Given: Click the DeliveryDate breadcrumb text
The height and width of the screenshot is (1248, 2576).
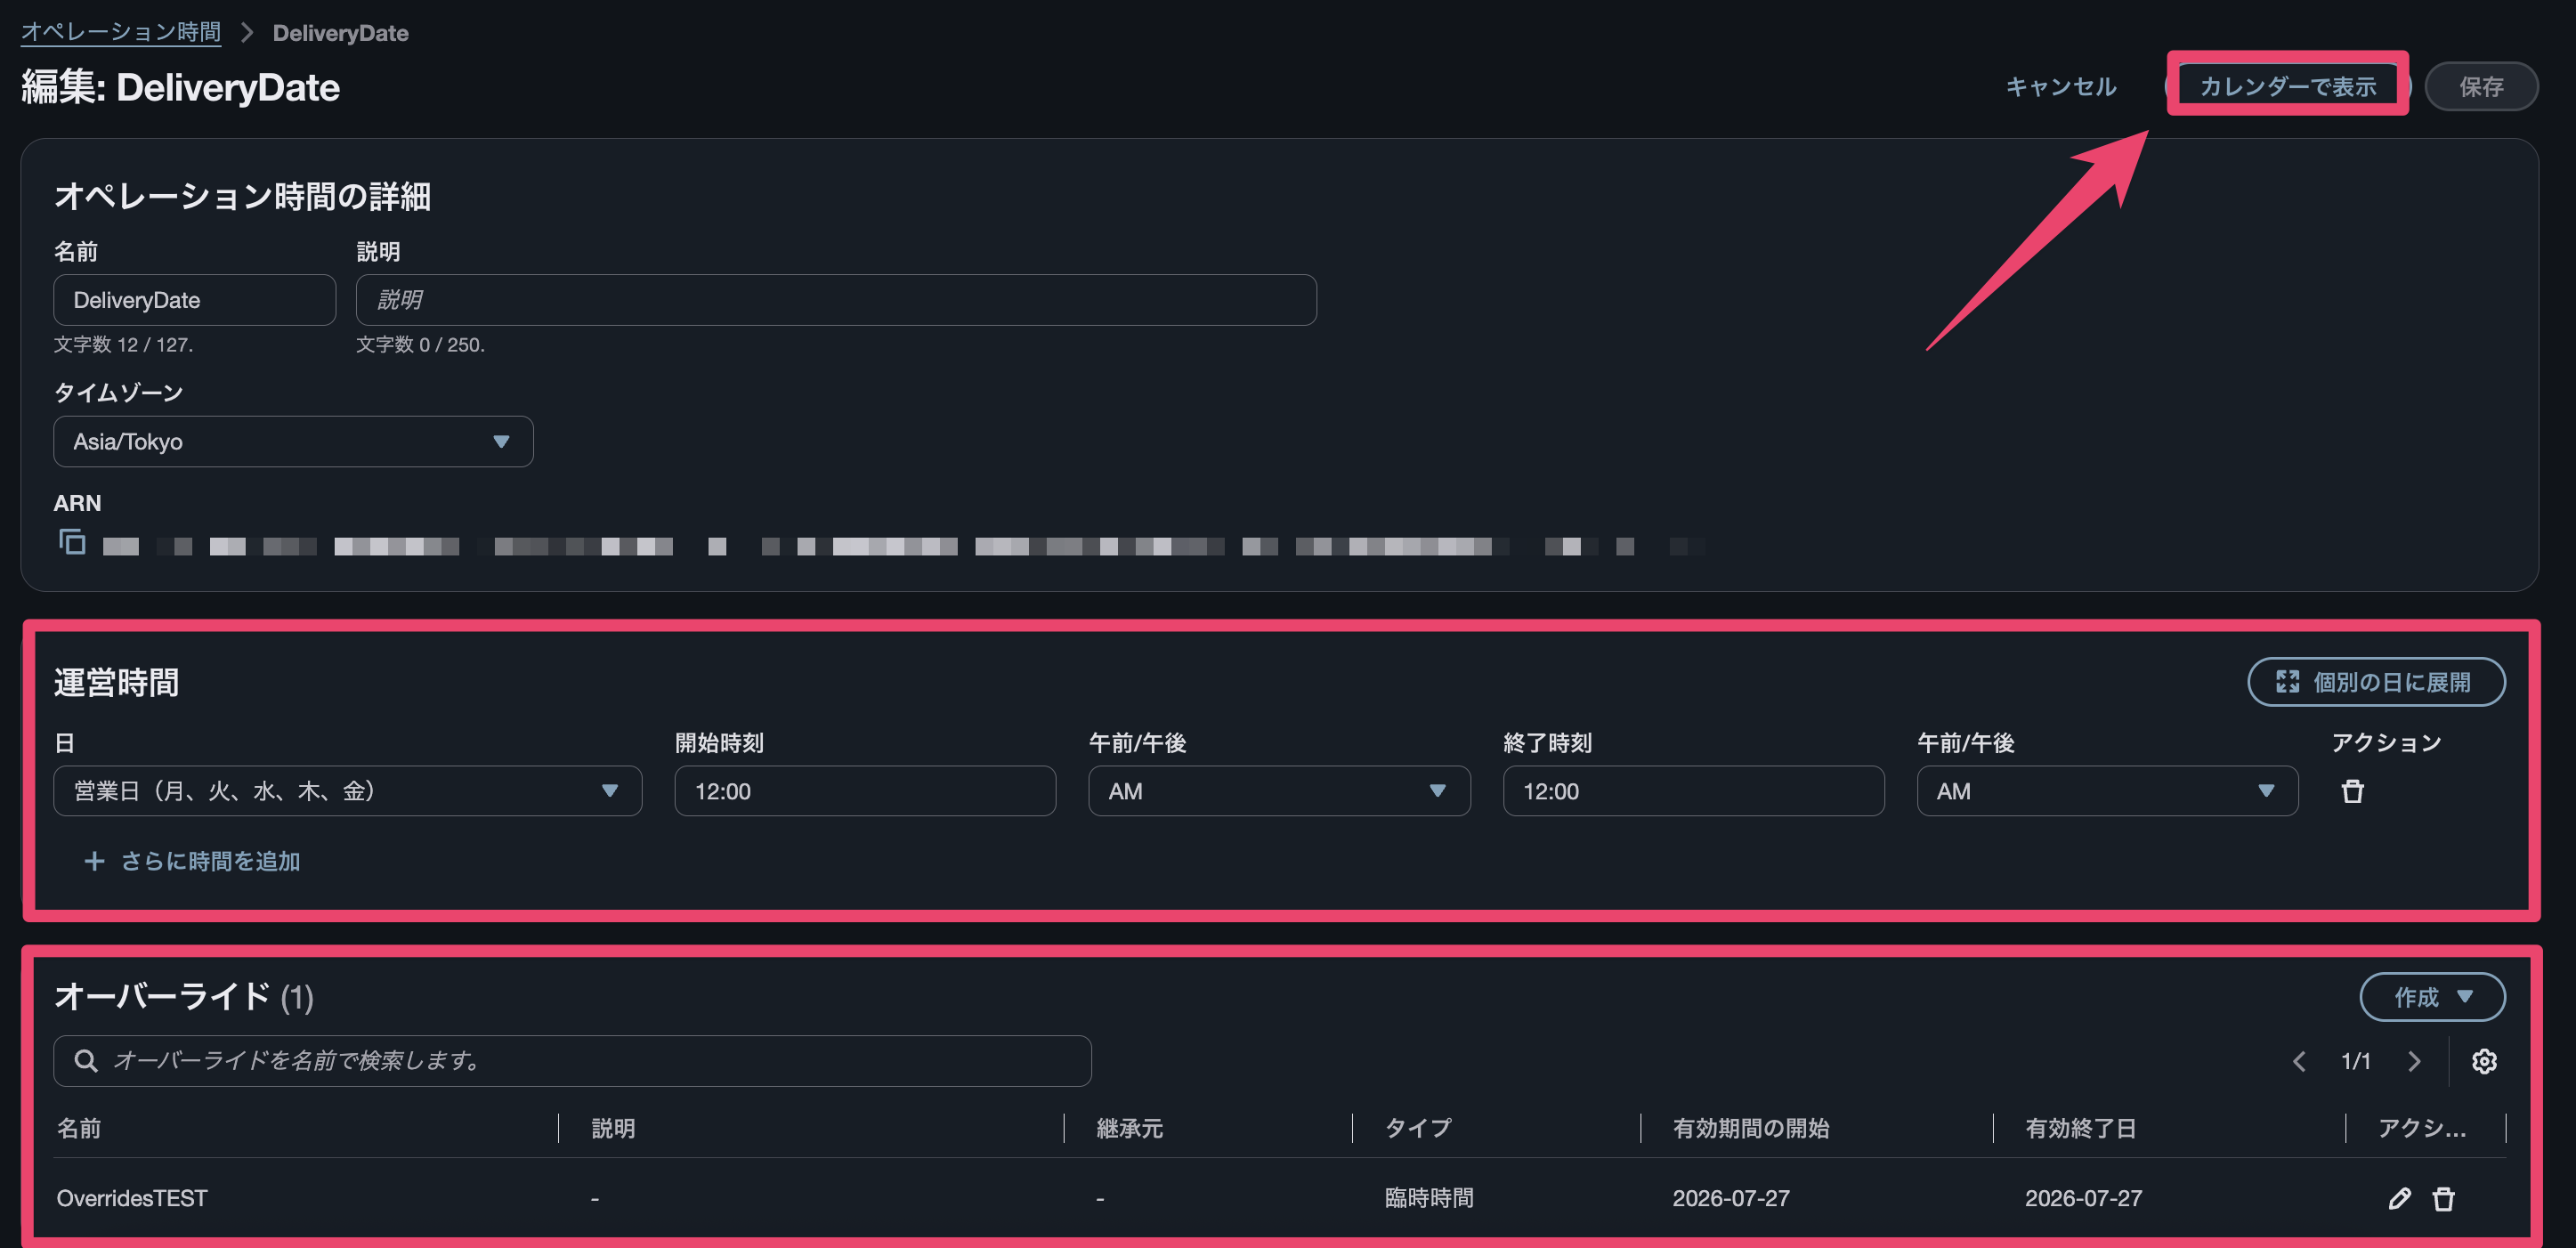Looking at the screenshot, I should (x=340, y=33).
